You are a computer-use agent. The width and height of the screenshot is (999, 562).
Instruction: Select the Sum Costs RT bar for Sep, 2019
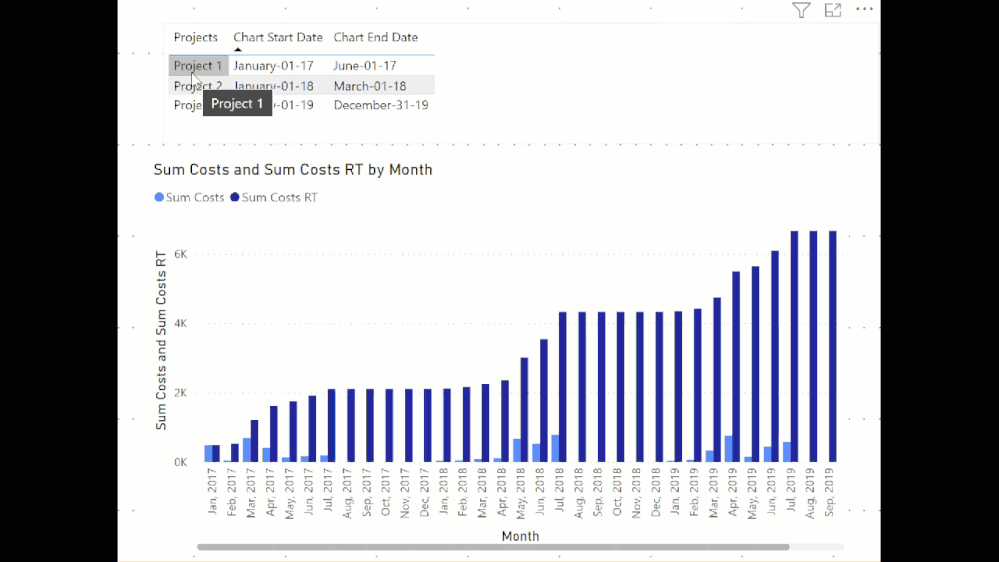click(x=833, y=347)
